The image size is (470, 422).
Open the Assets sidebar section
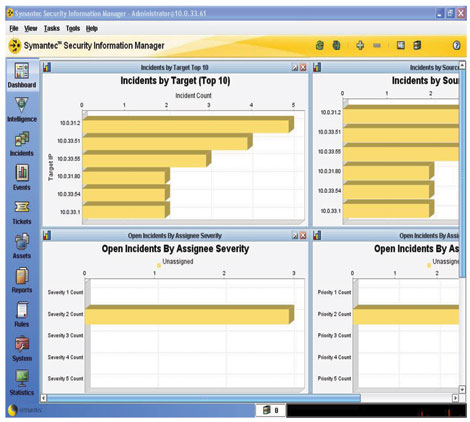point(22,246)
